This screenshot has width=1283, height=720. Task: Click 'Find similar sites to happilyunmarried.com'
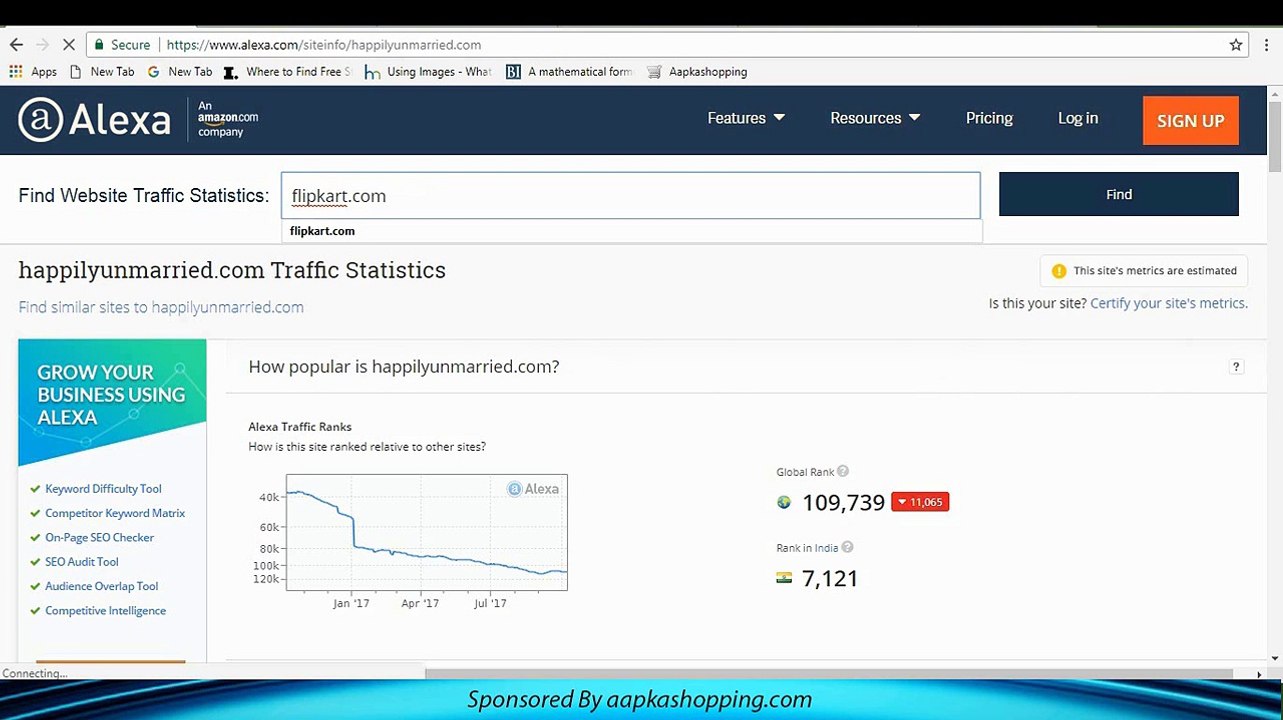(161, 307)
